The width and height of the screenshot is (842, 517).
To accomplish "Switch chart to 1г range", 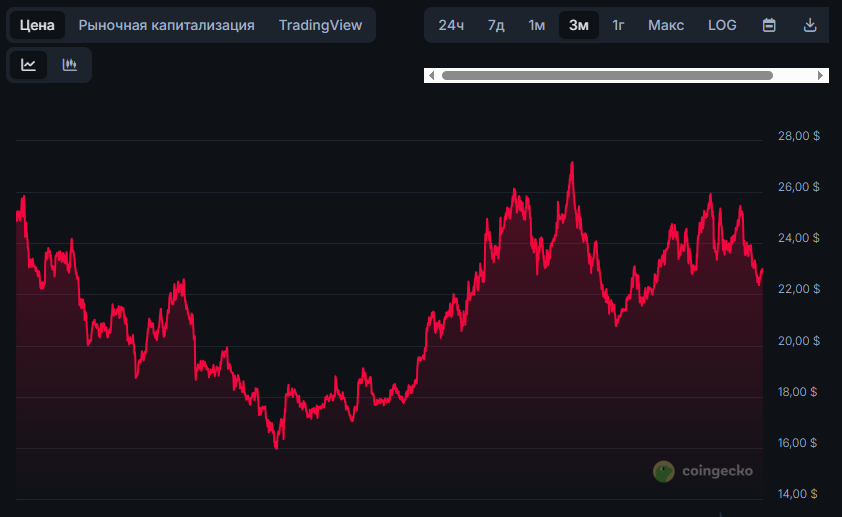I will 618,25.
